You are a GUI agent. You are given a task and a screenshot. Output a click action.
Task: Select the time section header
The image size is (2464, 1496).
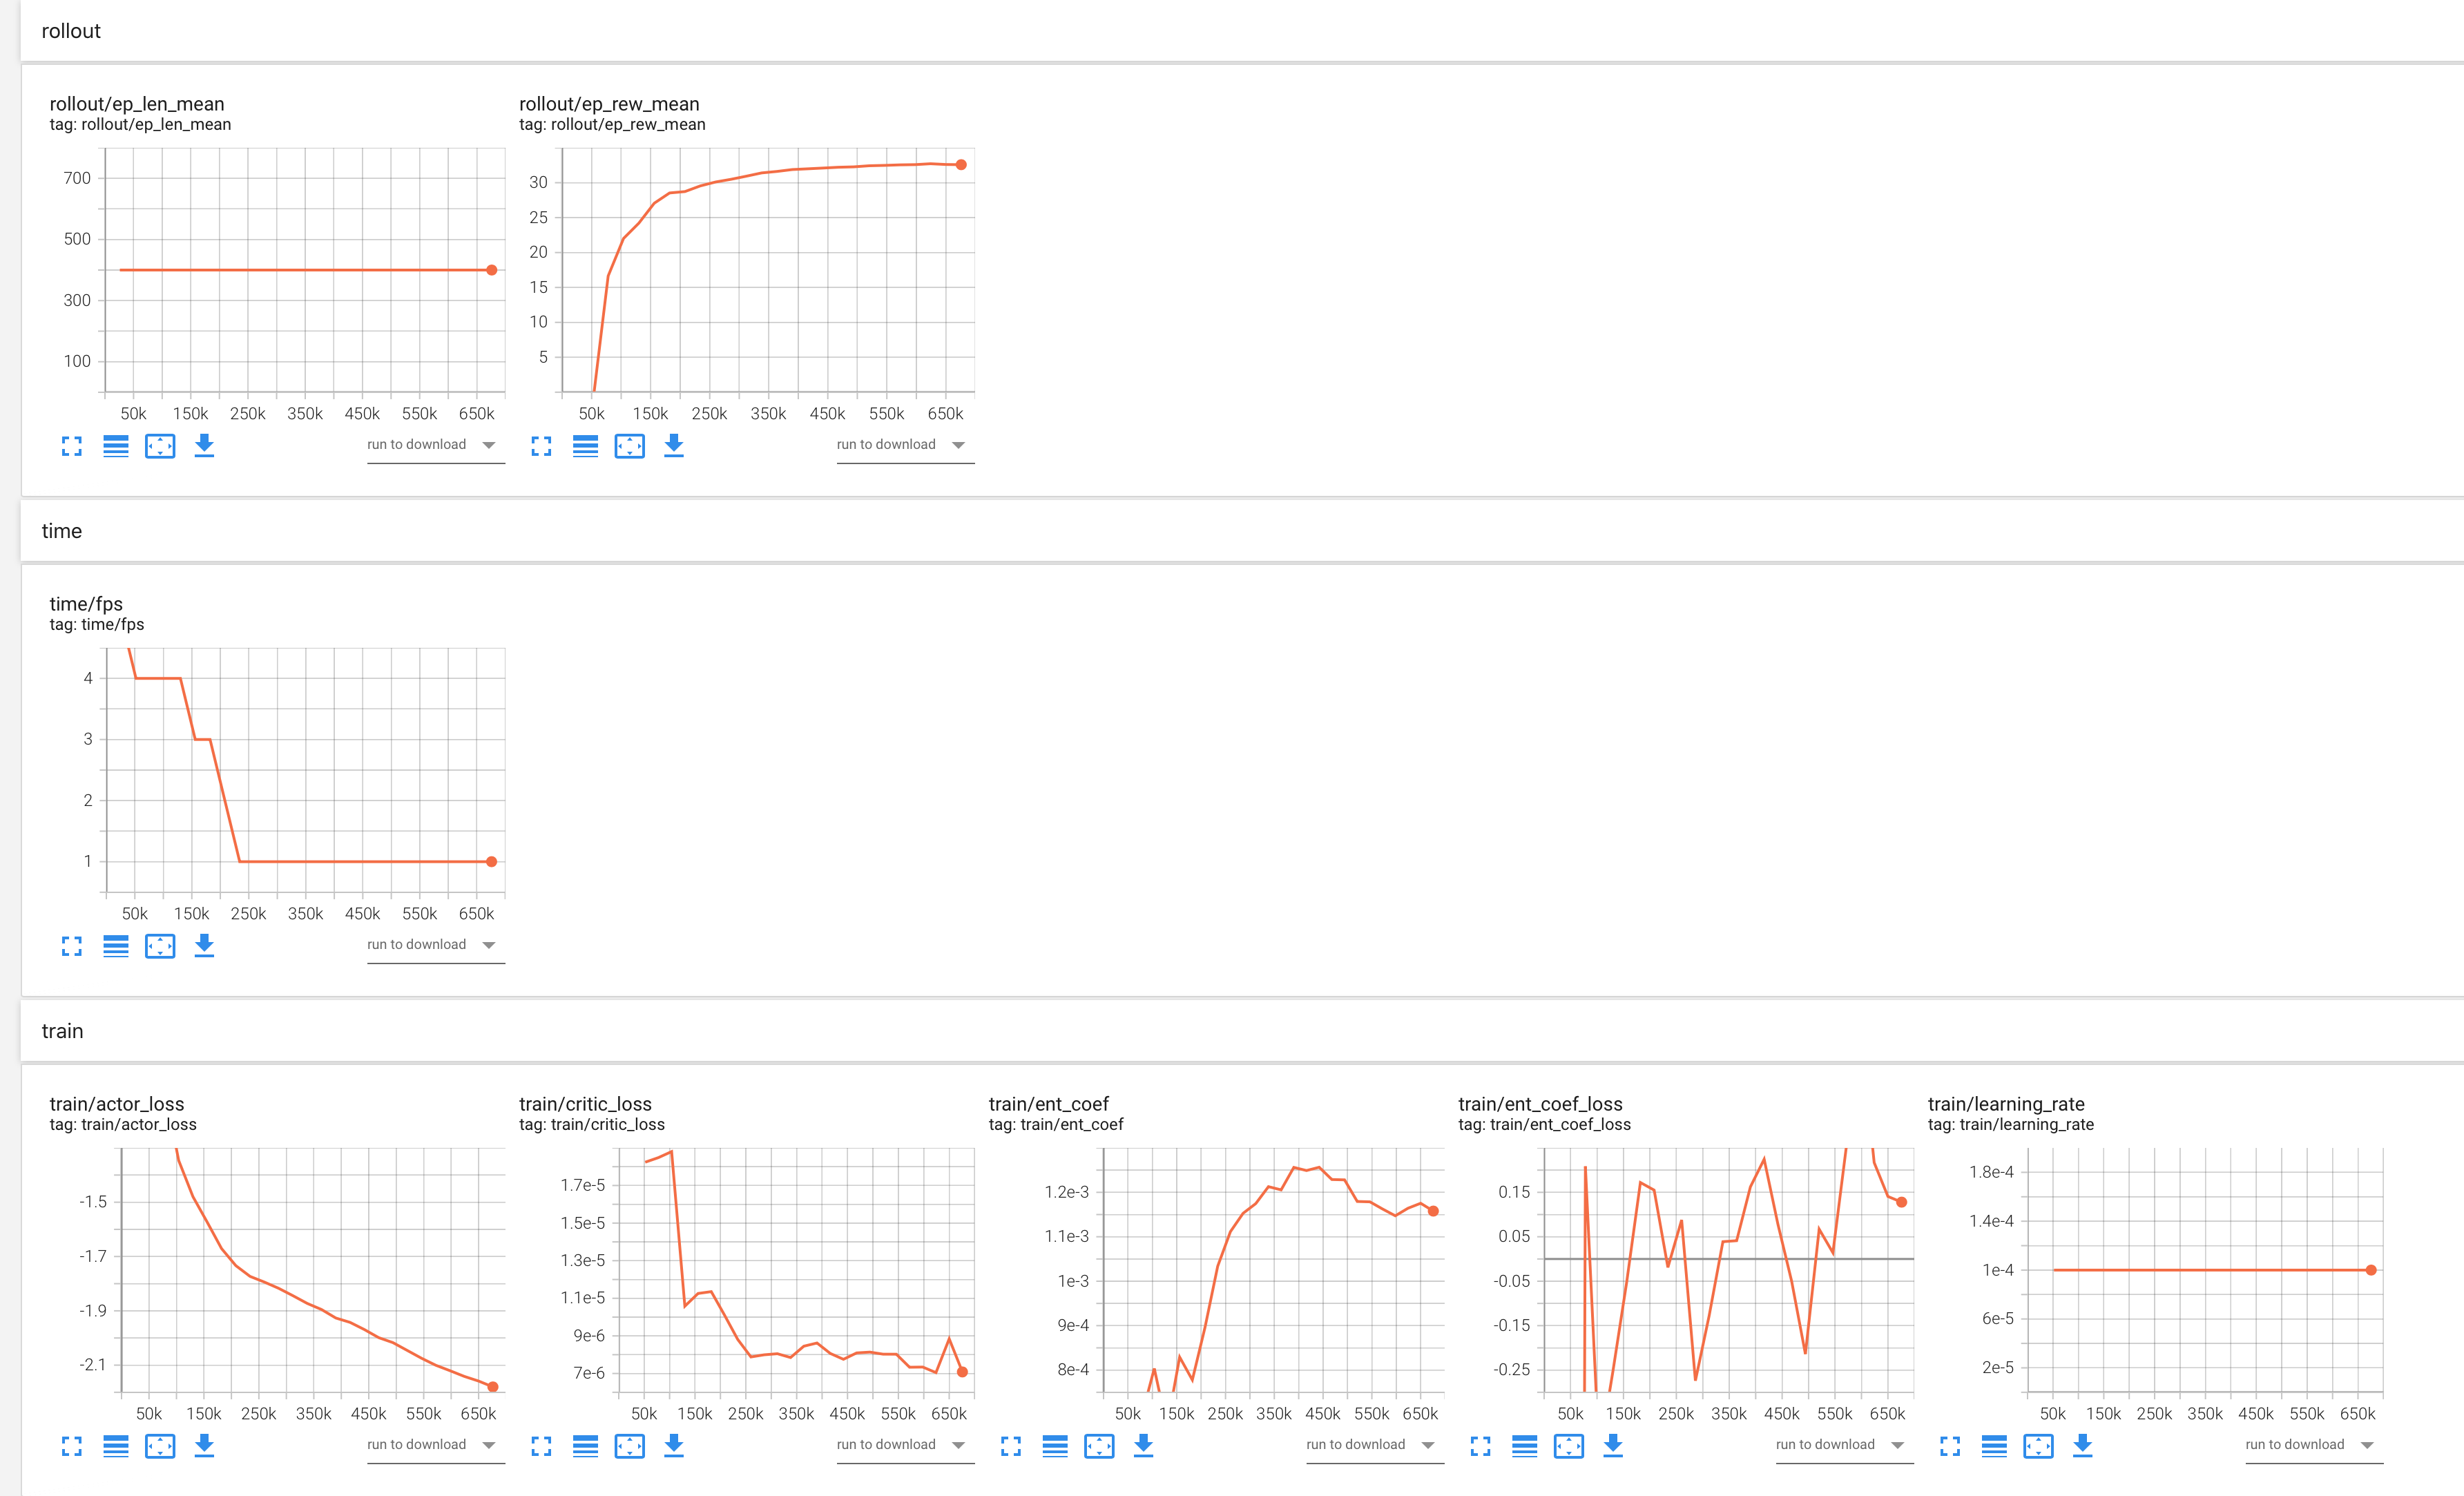click(62, 531)
